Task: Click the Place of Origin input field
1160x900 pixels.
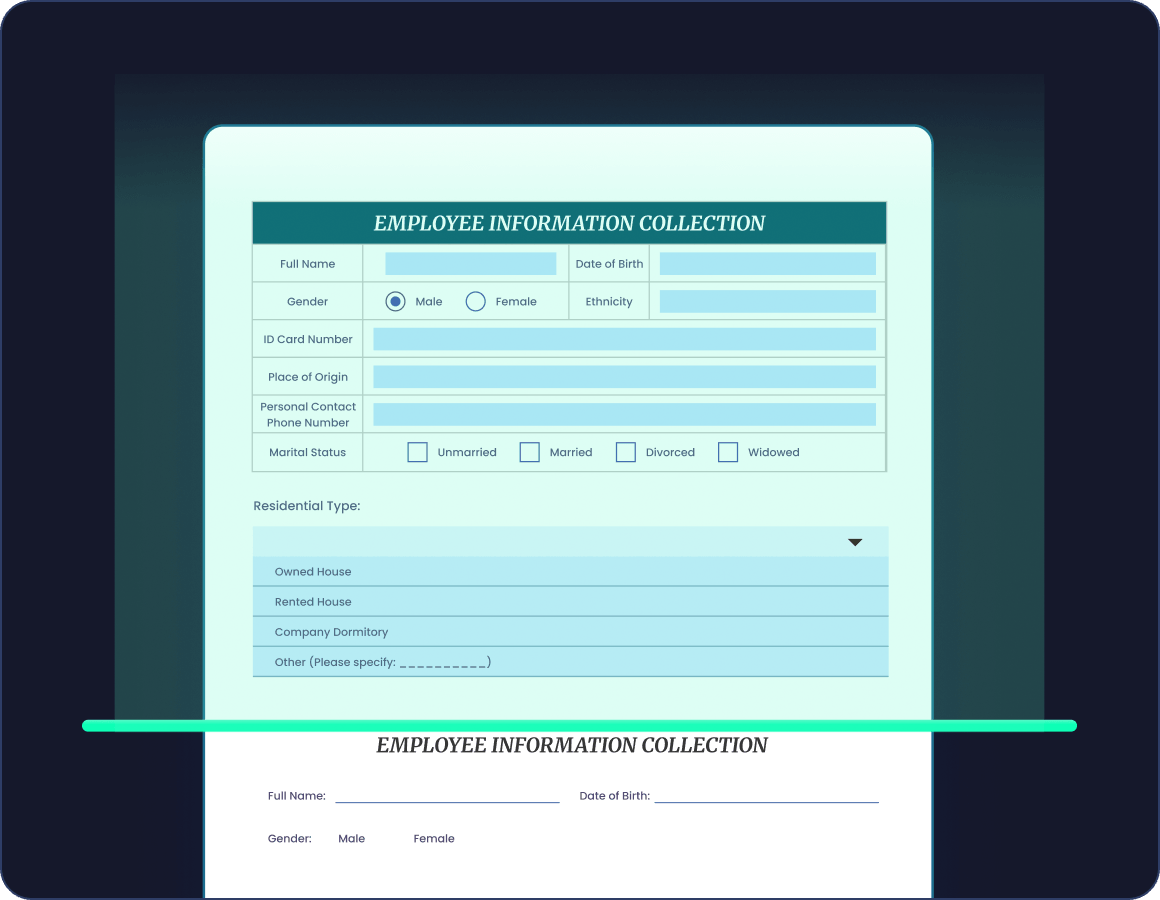Action: (624, 376)
